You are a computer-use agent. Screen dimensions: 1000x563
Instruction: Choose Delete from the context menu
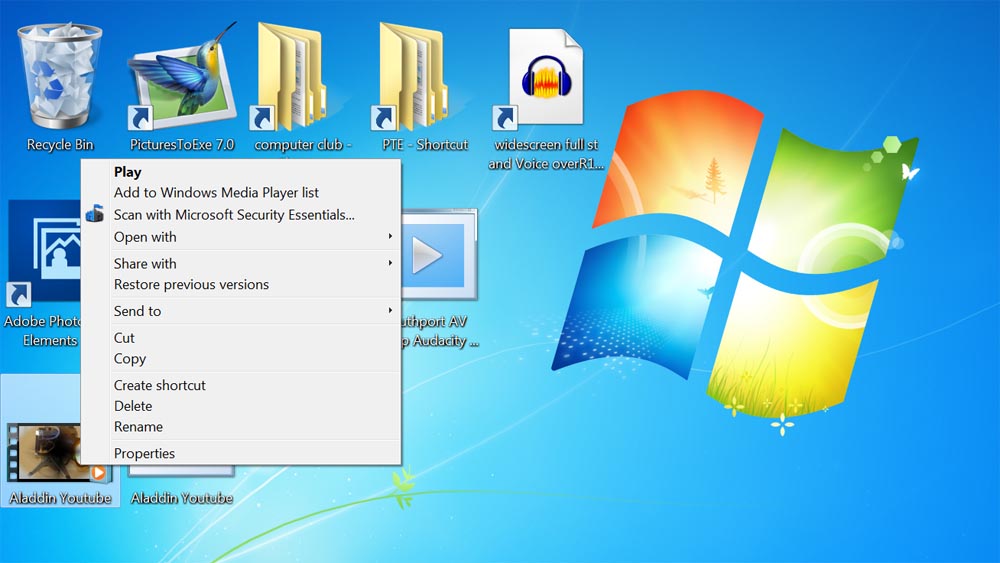tap(241, 406)
